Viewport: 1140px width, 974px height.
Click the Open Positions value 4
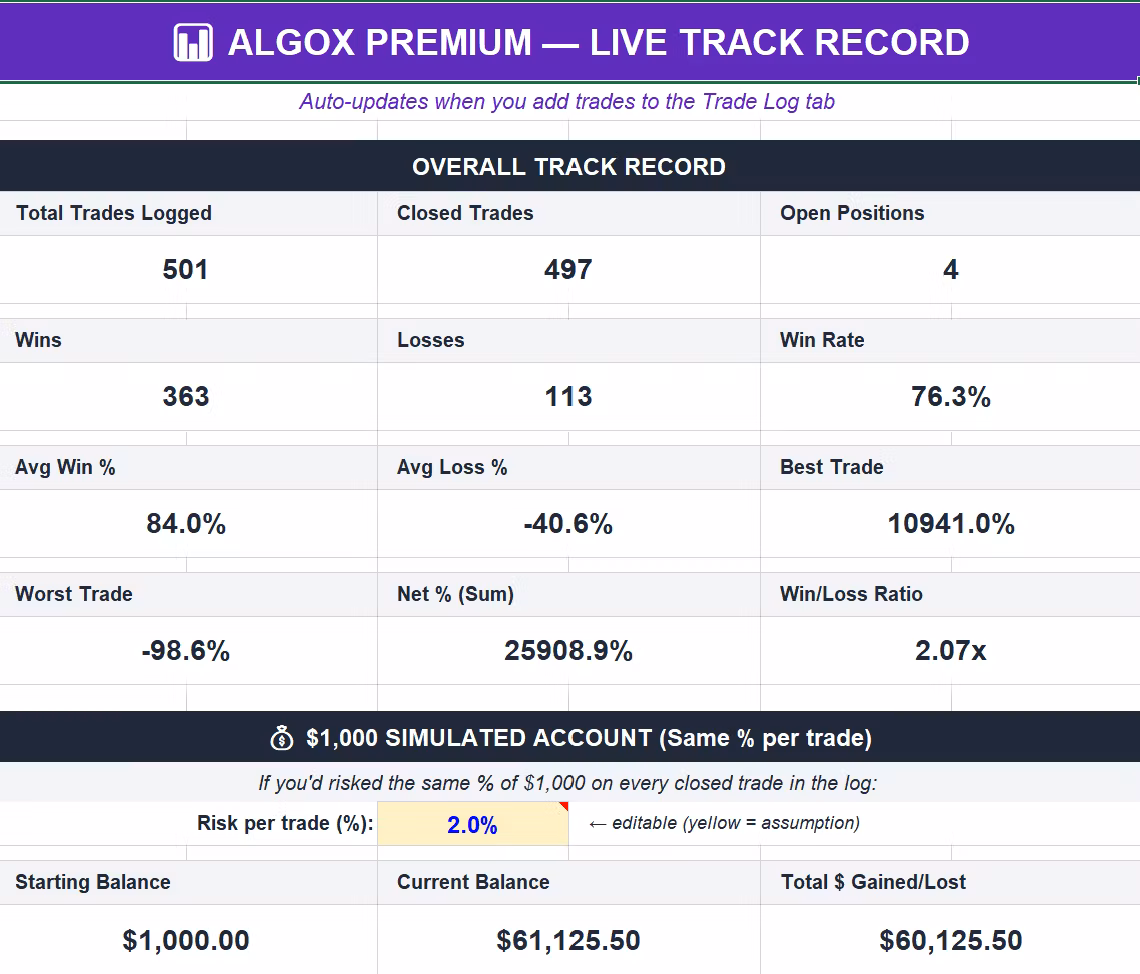click(950, 270)
